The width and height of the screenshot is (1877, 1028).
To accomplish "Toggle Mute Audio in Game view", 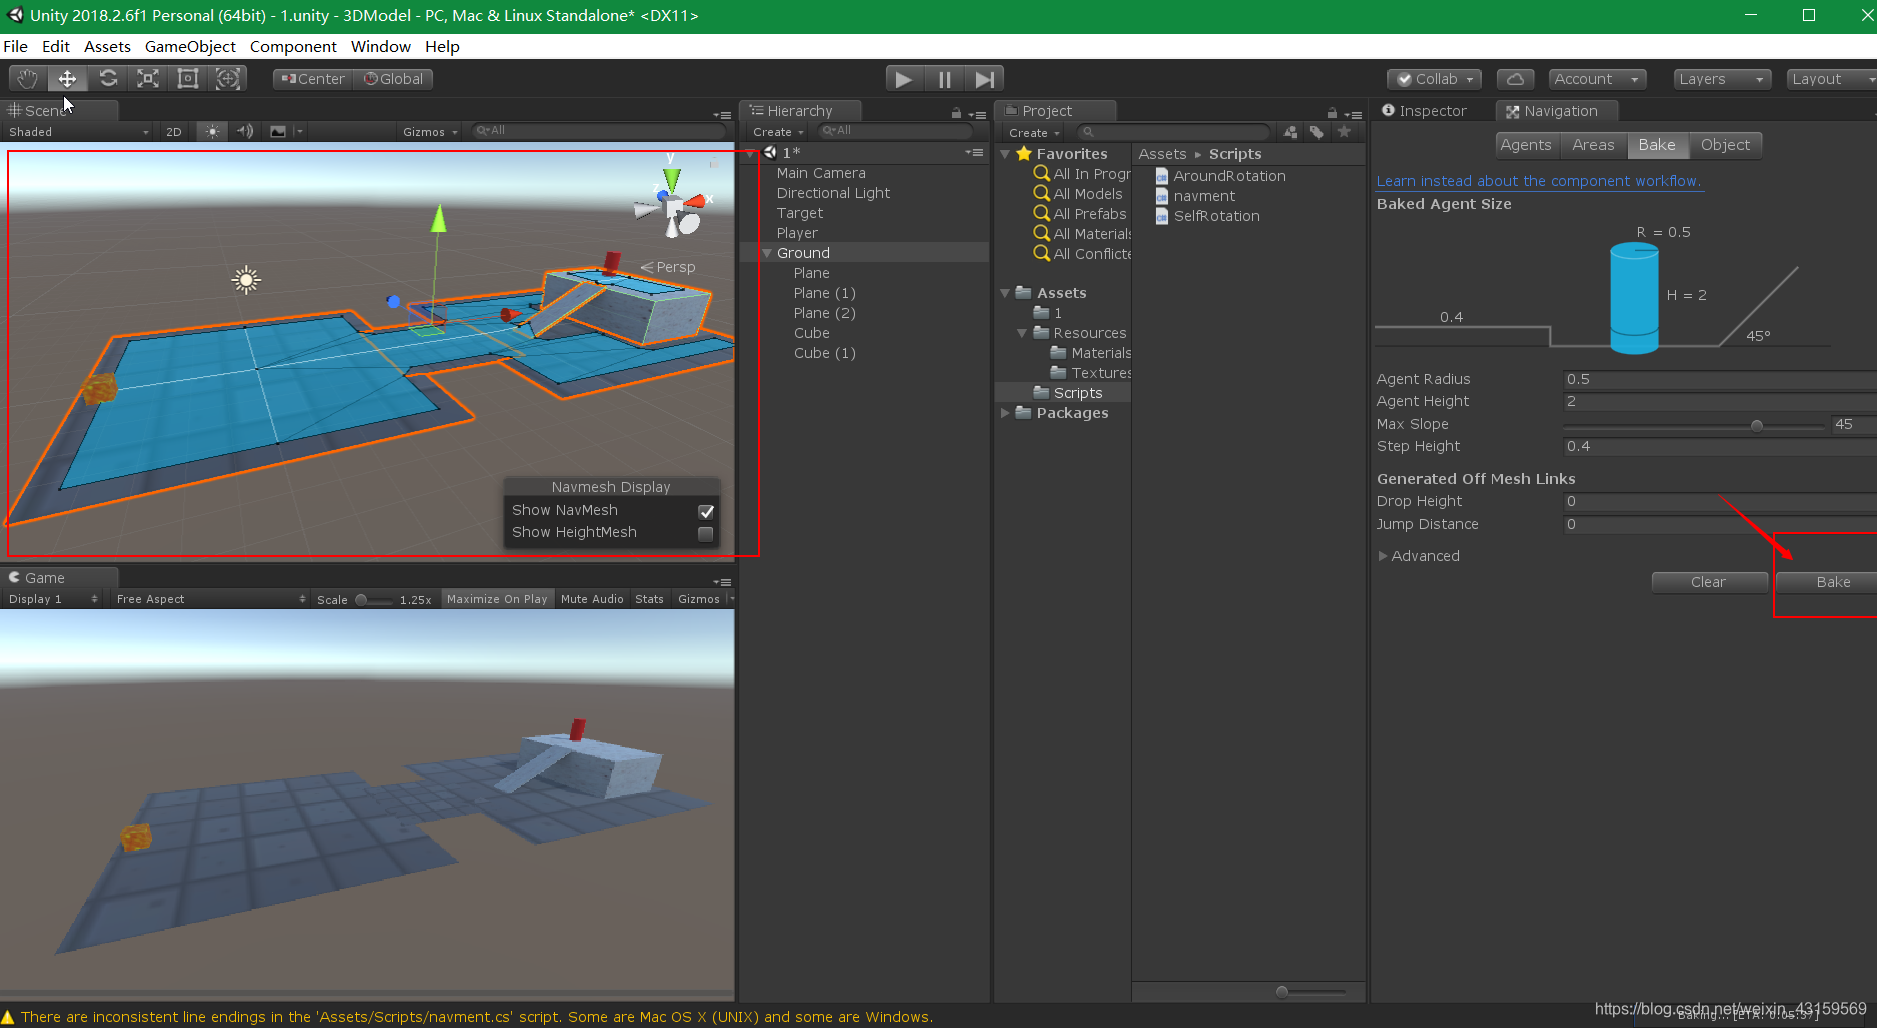I will tap(592, 599).
